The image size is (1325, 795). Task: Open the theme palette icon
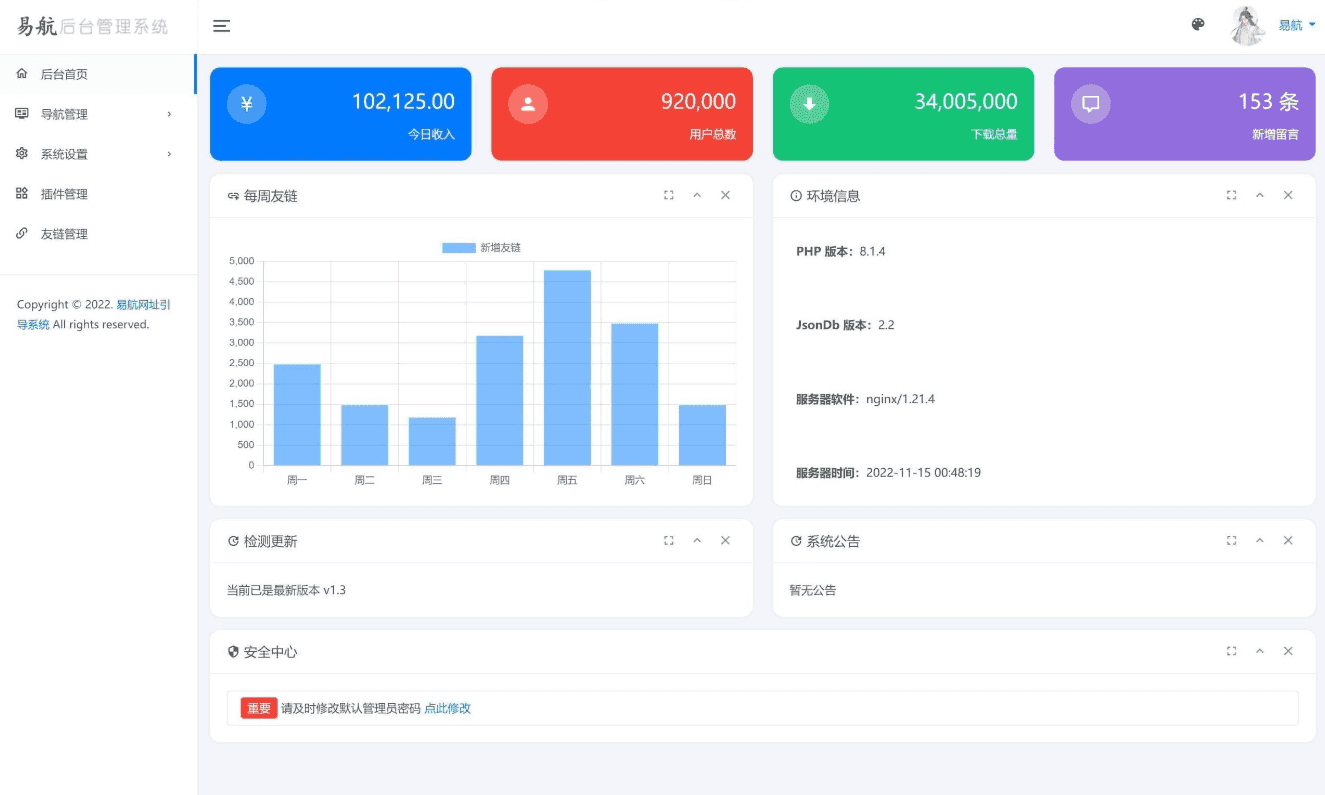pos(1198,25)
